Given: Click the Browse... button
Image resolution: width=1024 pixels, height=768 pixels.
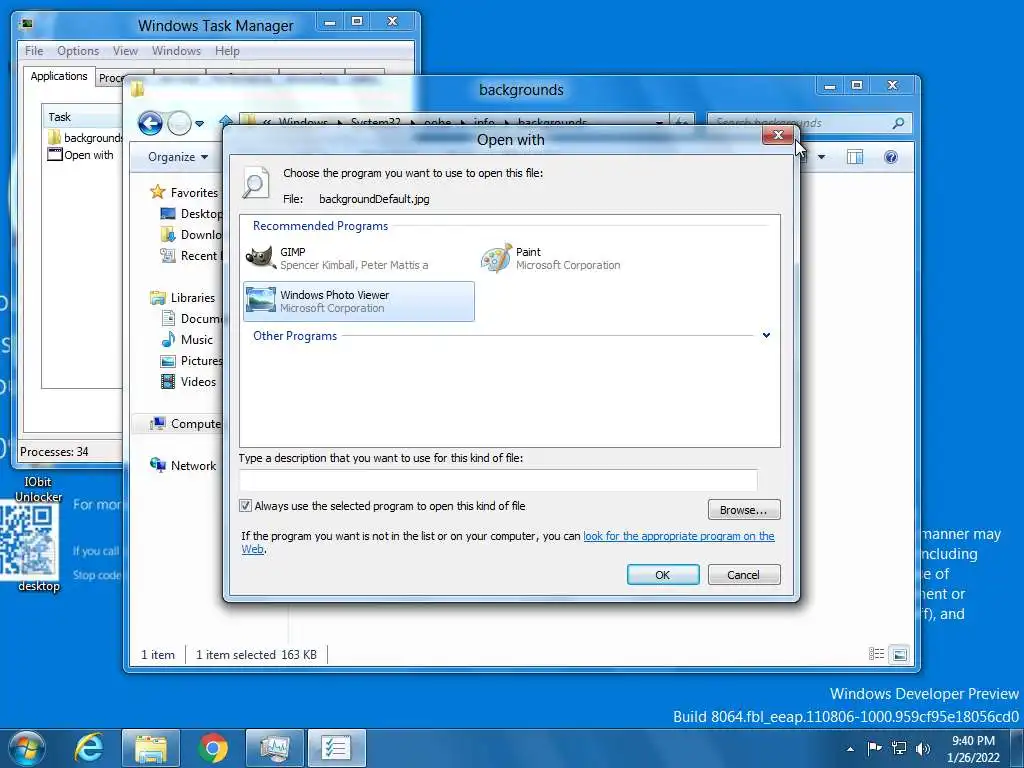Looking at the screenshot, I should click(744, 509).
